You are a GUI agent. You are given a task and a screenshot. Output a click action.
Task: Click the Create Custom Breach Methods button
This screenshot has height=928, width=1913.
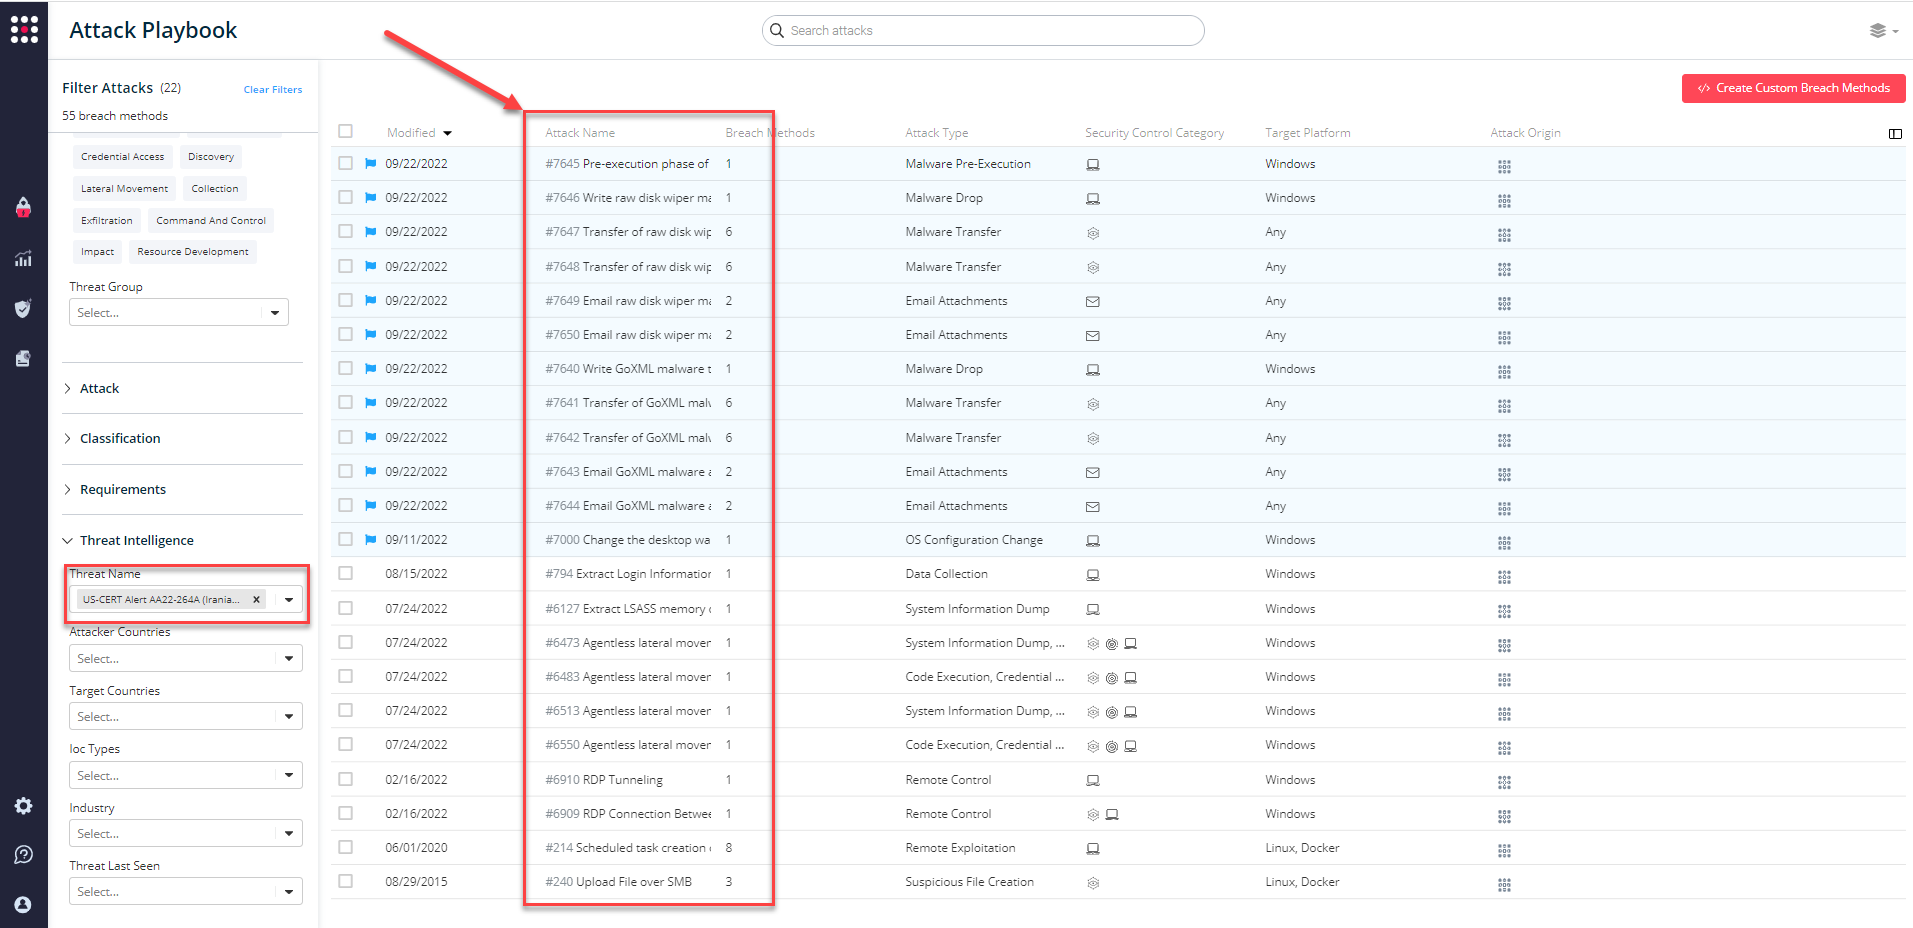coord(1791,88)
